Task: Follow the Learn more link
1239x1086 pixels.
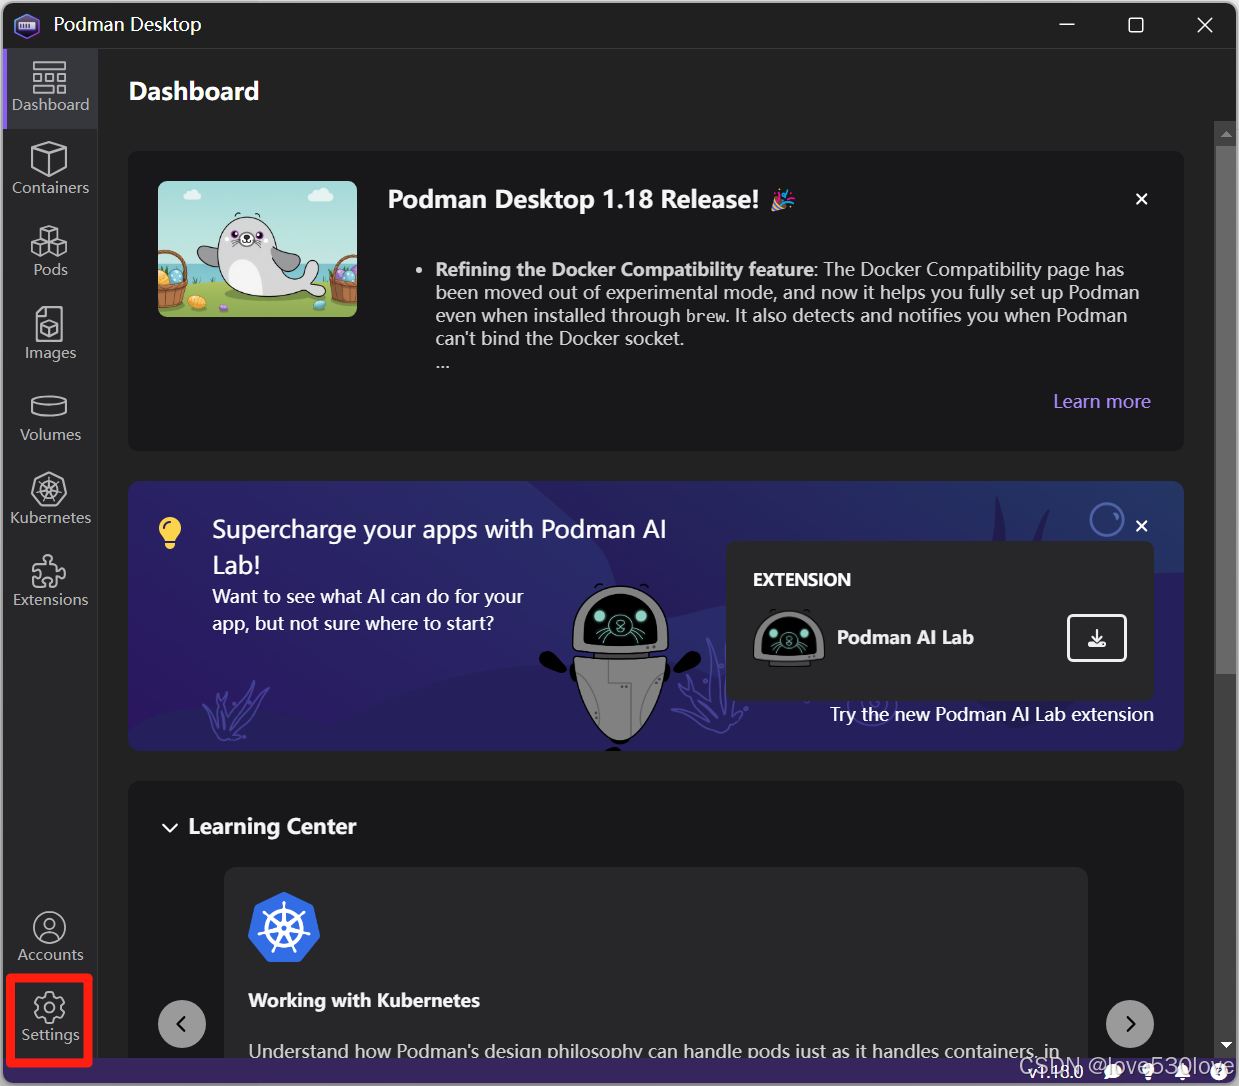Action: tap(1102, 401)
